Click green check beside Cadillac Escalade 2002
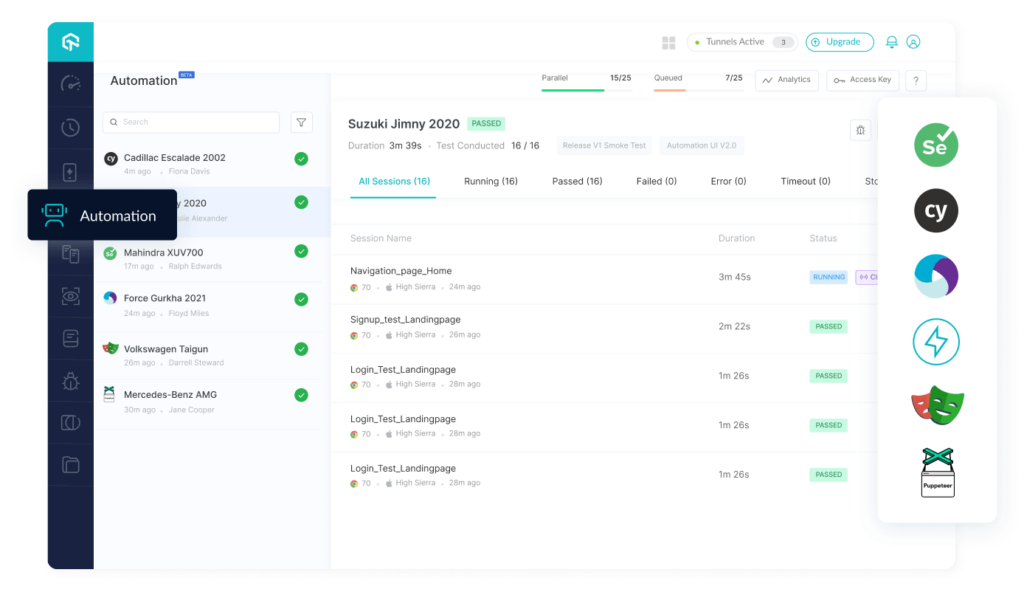Viewport: 1024px width, 592px height. coord(301,159)
